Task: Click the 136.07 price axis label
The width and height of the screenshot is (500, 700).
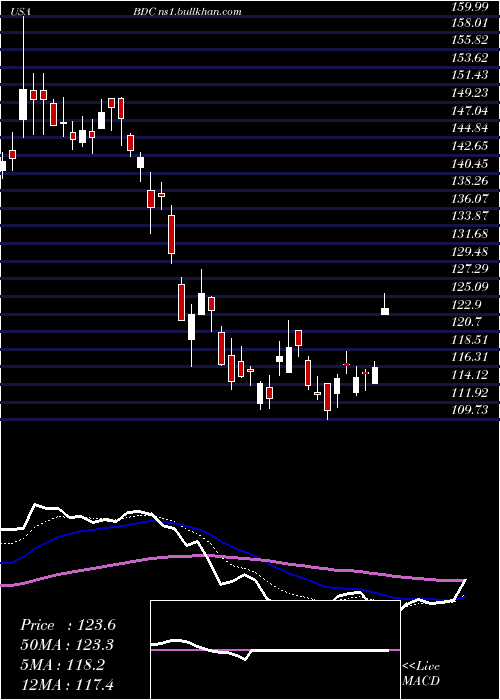Action: tap(469, 199)
